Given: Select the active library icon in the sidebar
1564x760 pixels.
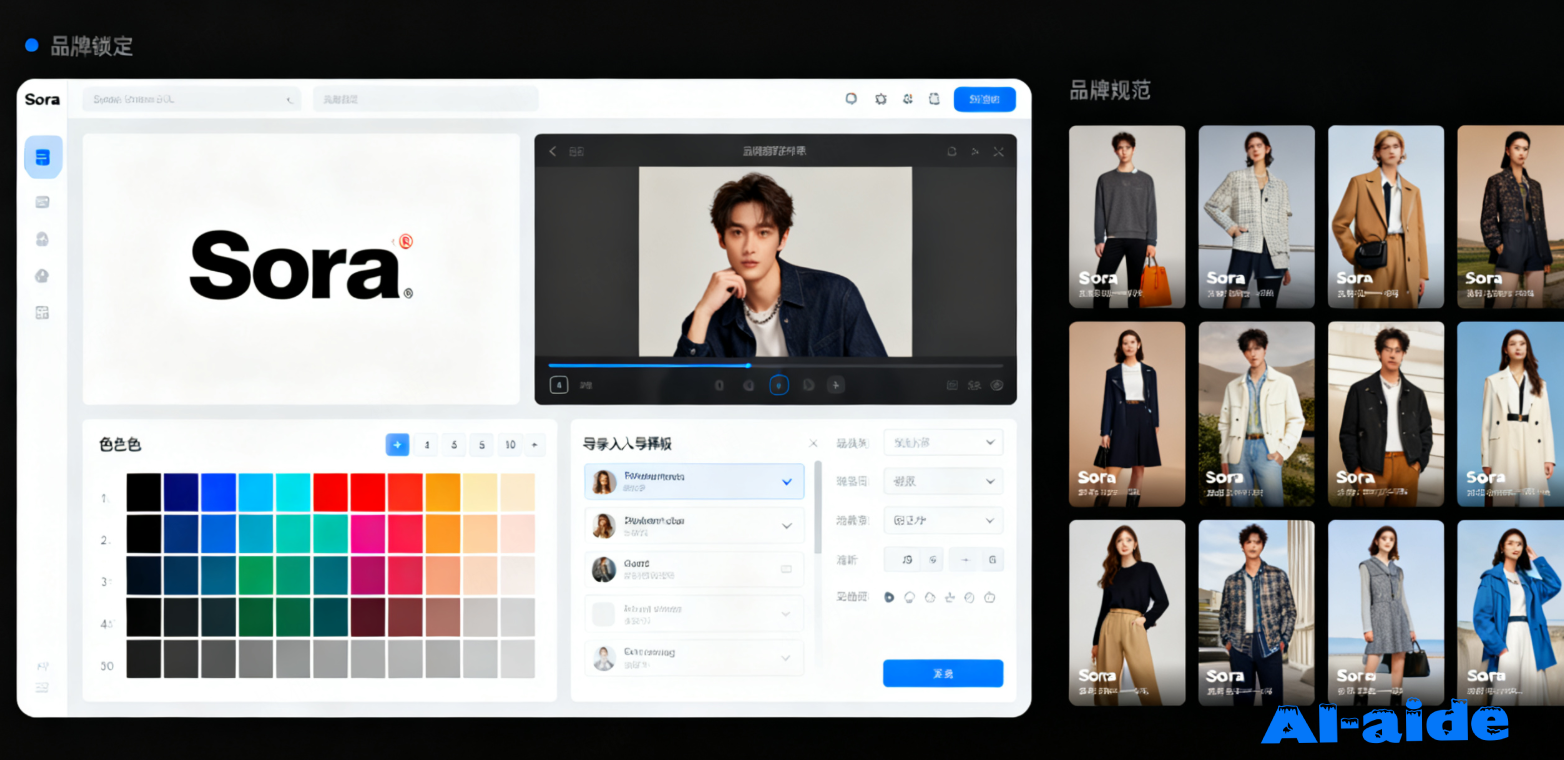Looking at the screenshot, I should pos(42,156).
